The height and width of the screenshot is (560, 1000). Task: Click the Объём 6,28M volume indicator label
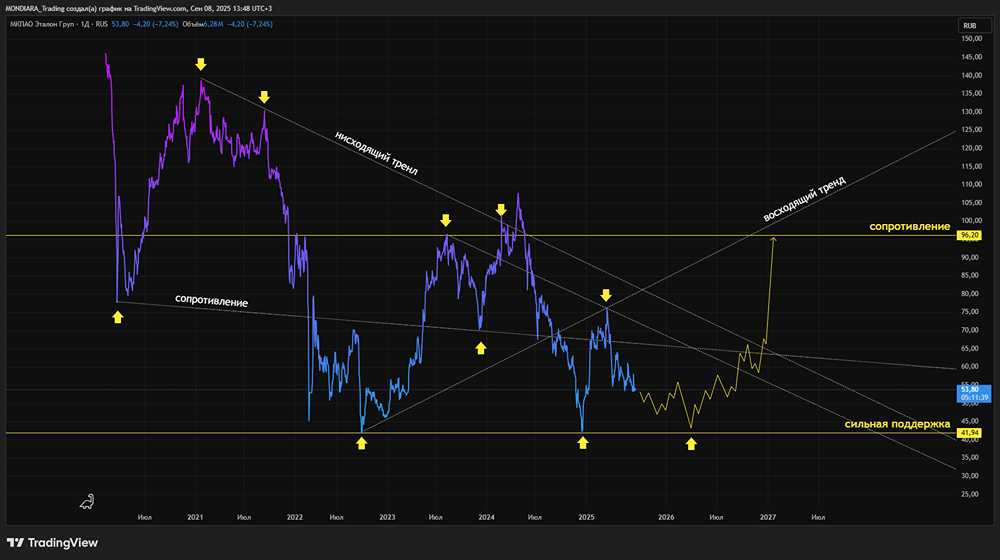pyautogui.click(x=202, y=24)
